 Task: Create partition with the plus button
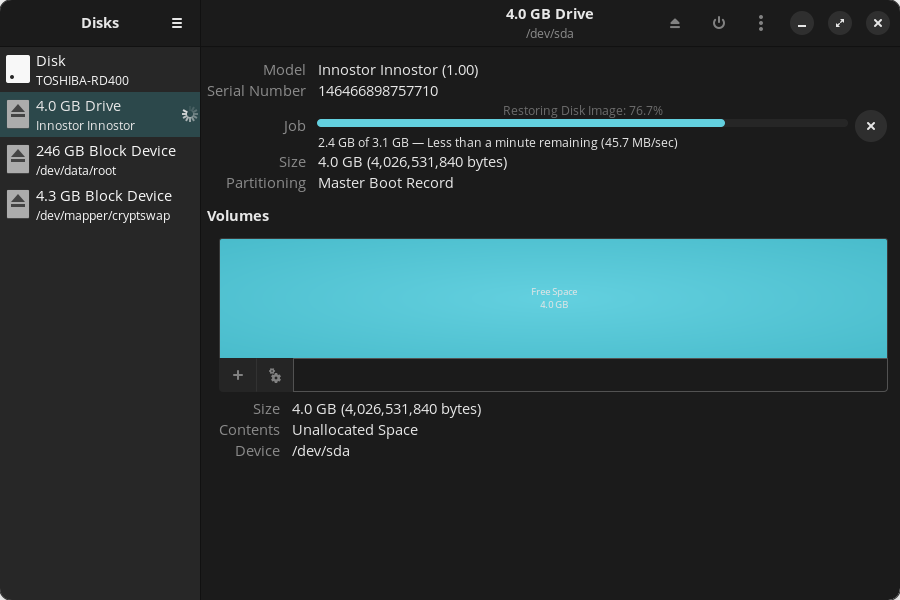(238, 375)
